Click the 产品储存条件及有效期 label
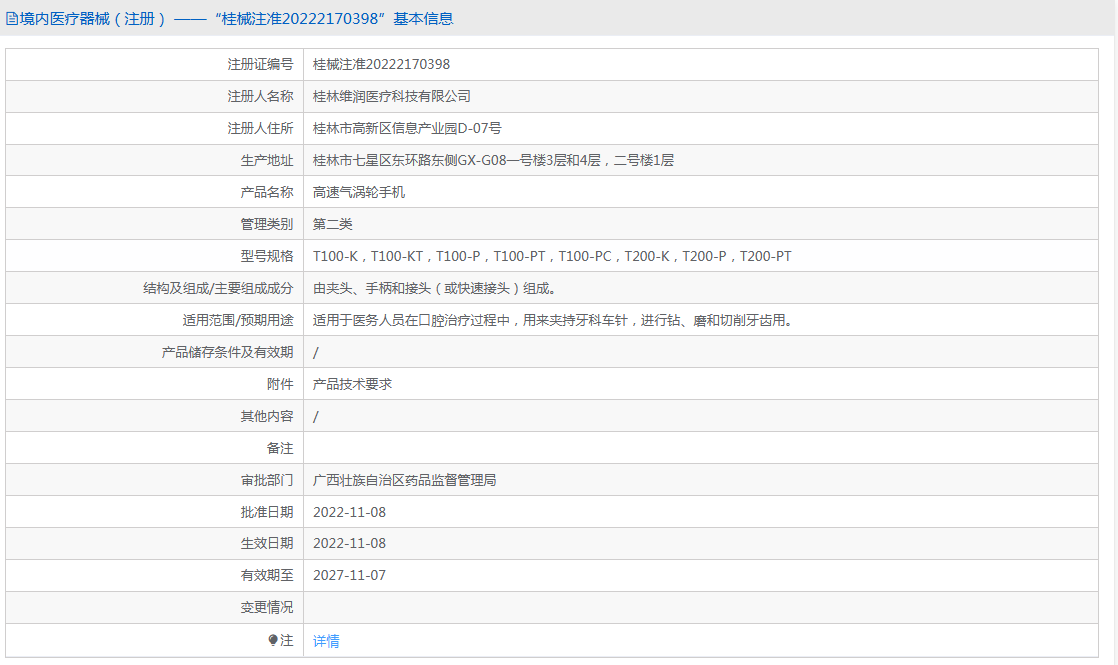1118x665 pixels. [227, 352]
